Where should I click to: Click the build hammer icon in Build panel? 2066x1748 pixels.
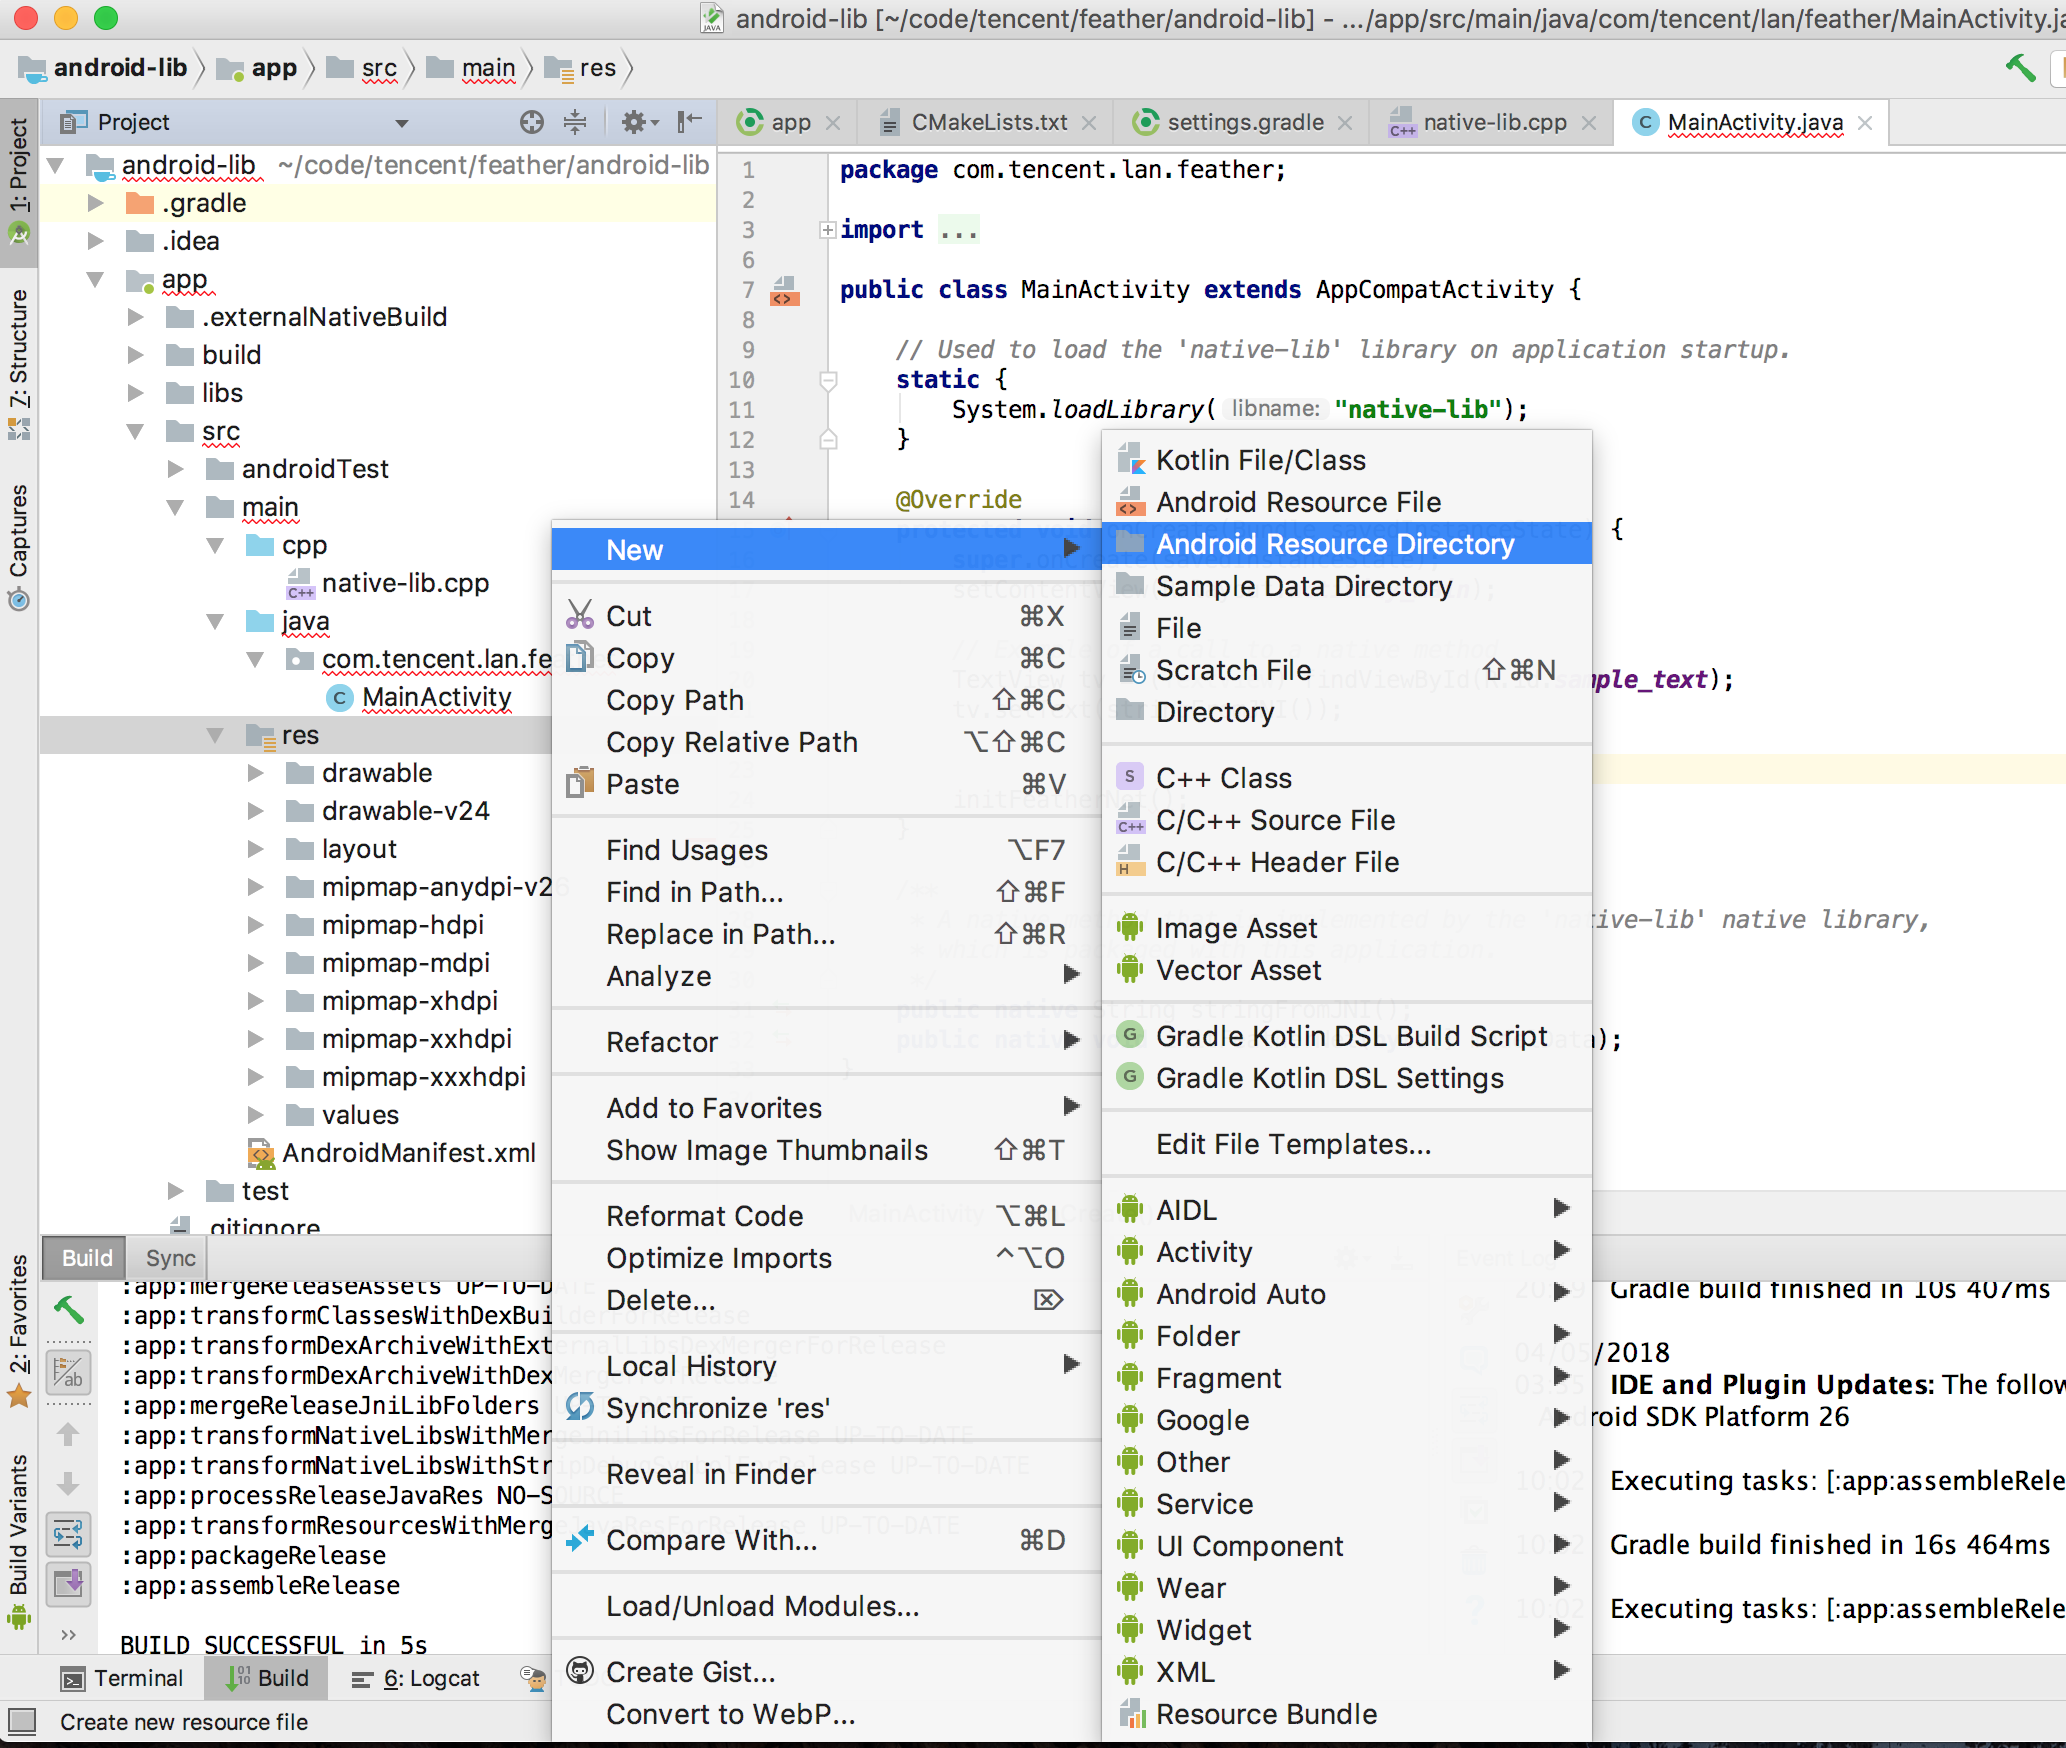tap(68, 1308)
